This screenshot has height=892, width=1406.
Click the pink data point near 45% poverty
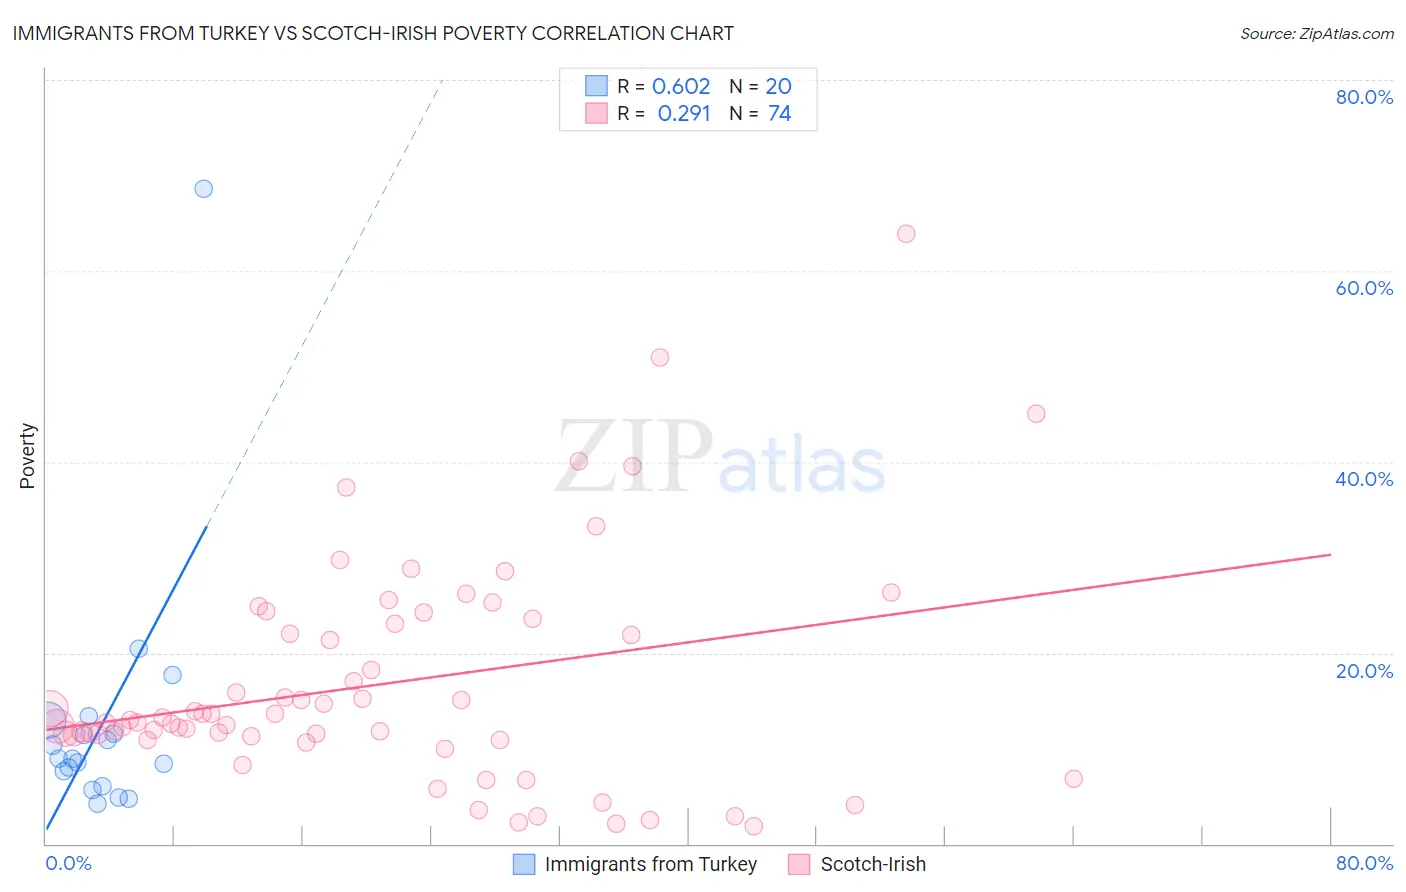(1036, 413)
